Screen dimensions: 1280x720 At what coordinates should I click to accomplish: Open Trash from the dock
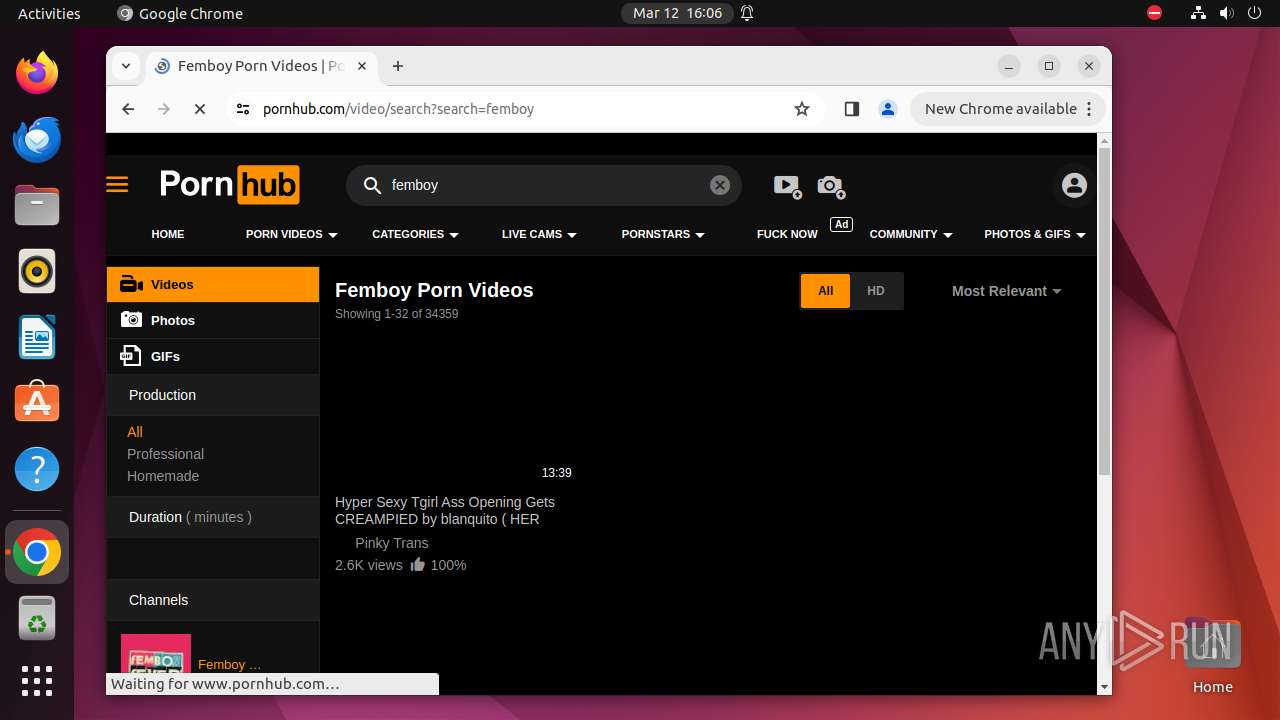point(37,619)
